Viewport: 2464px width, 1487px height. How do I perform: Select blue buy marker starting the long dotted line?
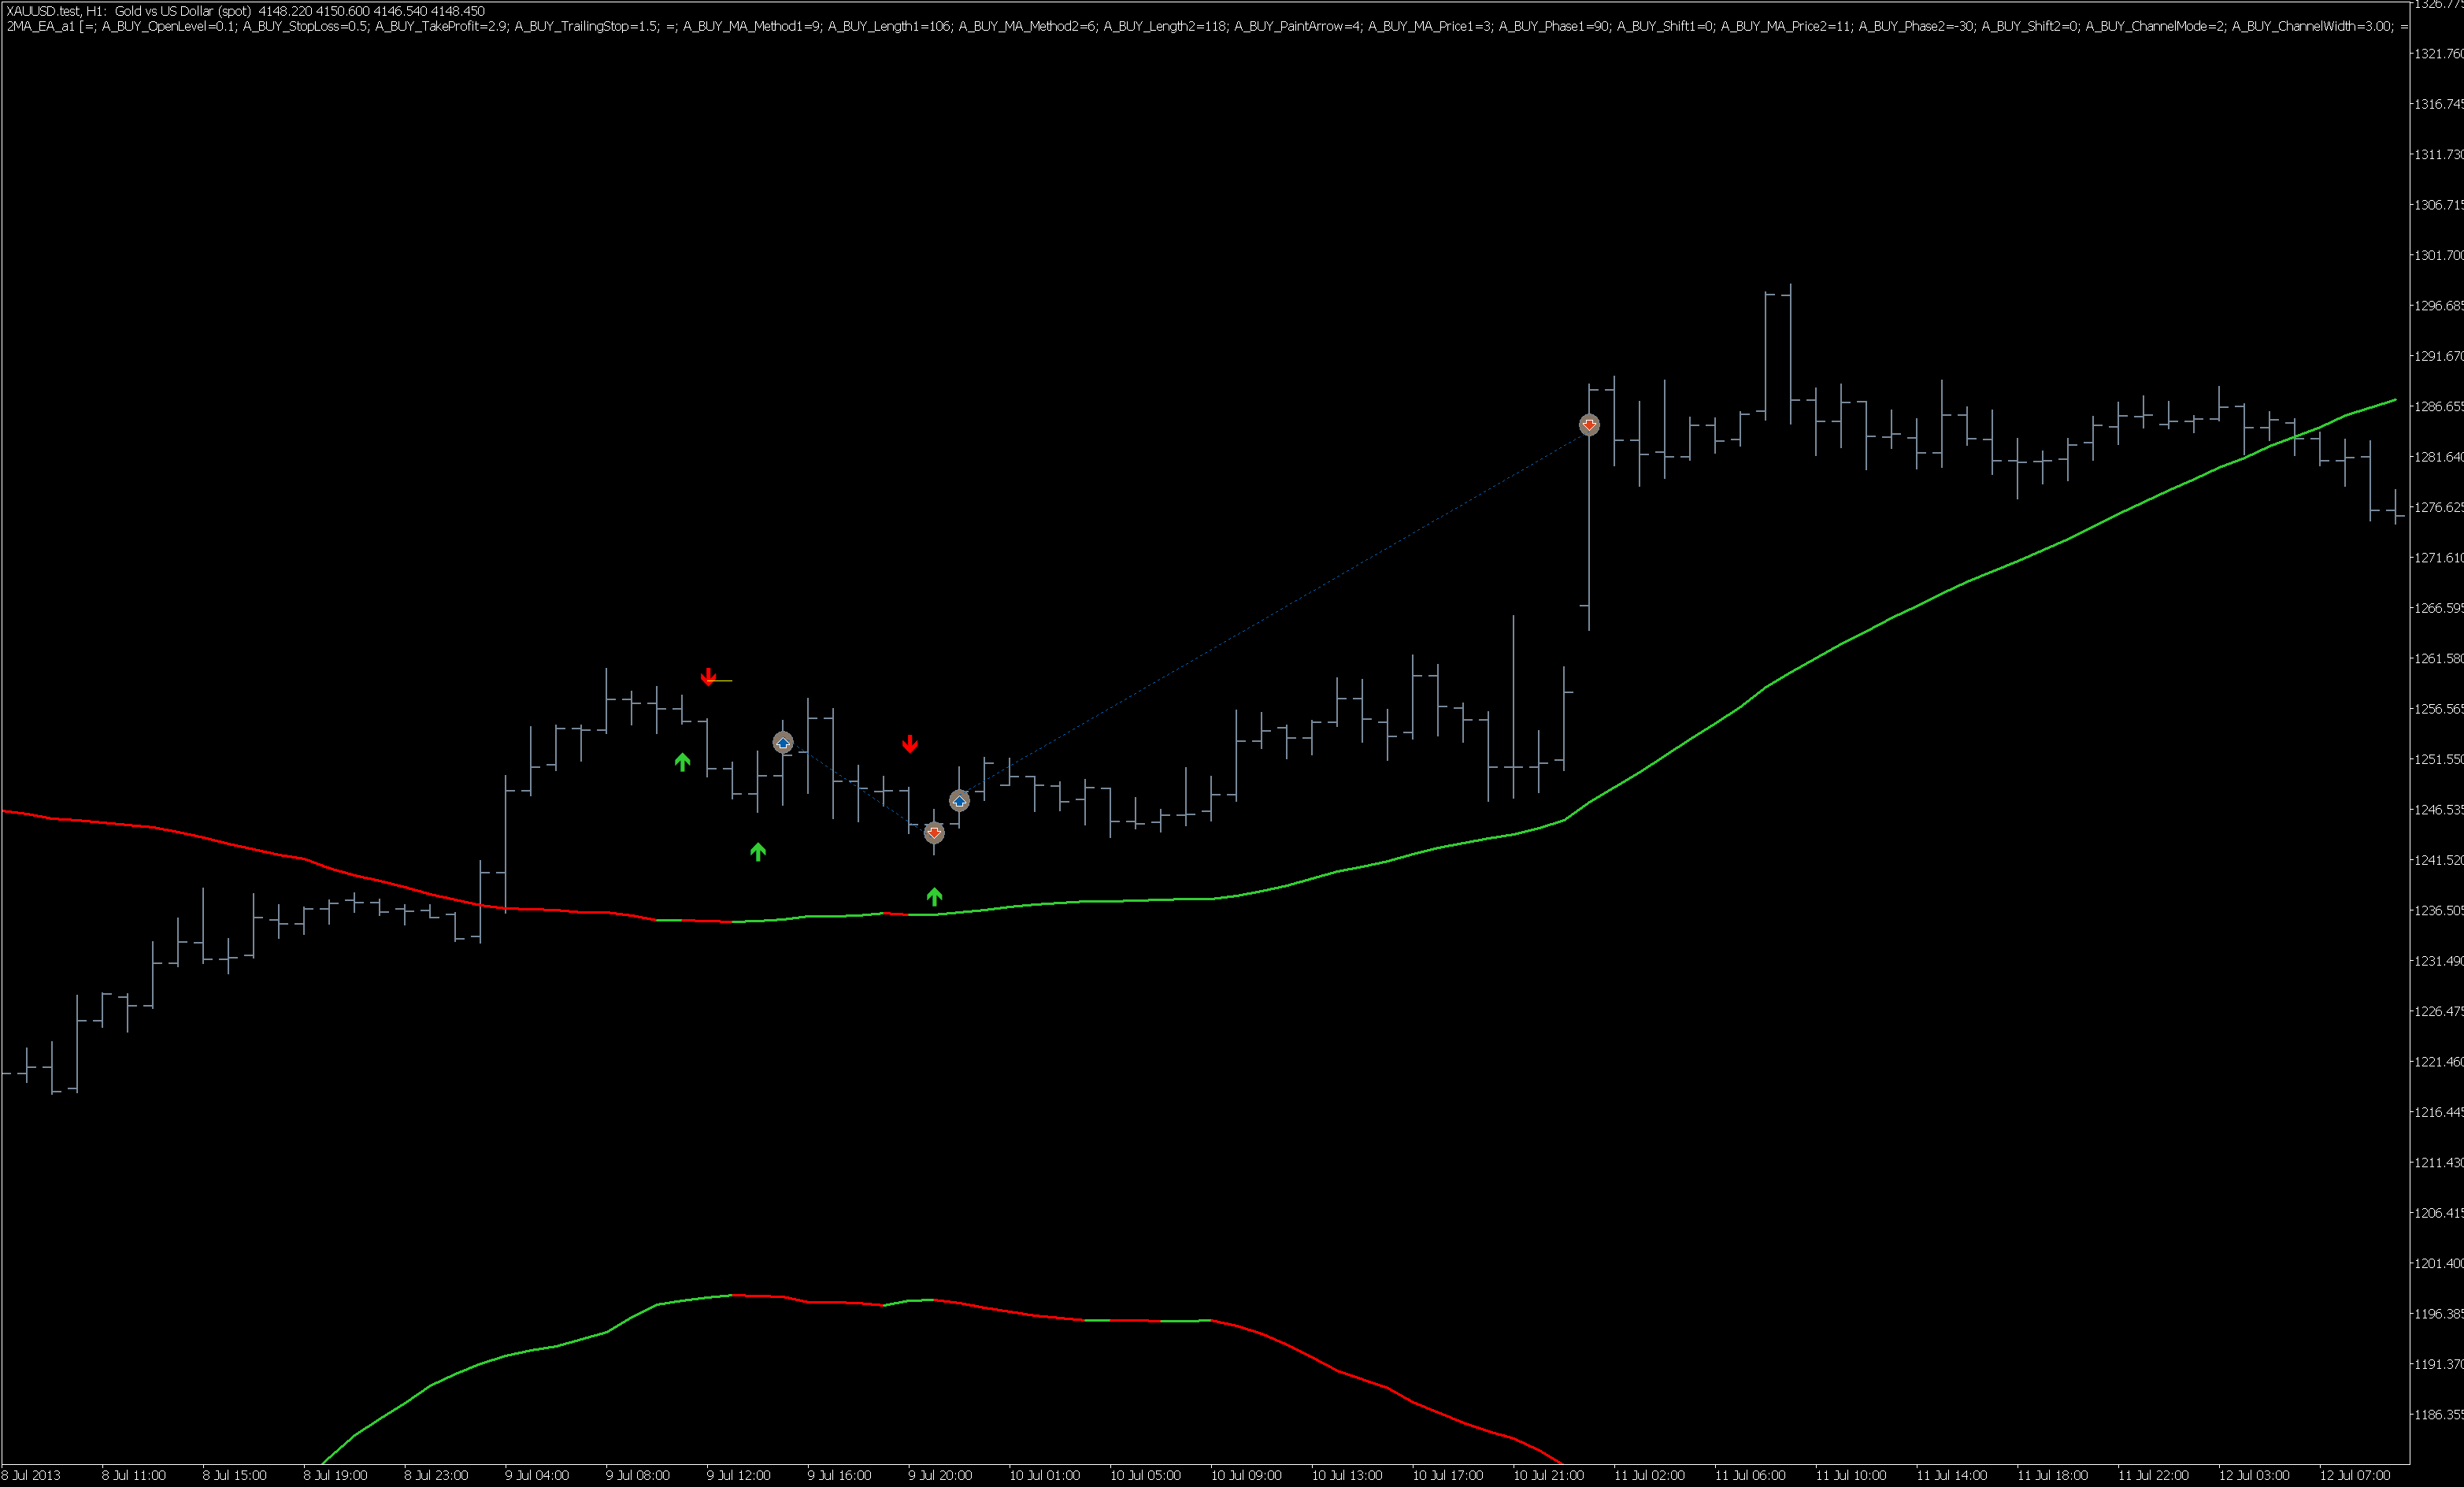[959, 800]
